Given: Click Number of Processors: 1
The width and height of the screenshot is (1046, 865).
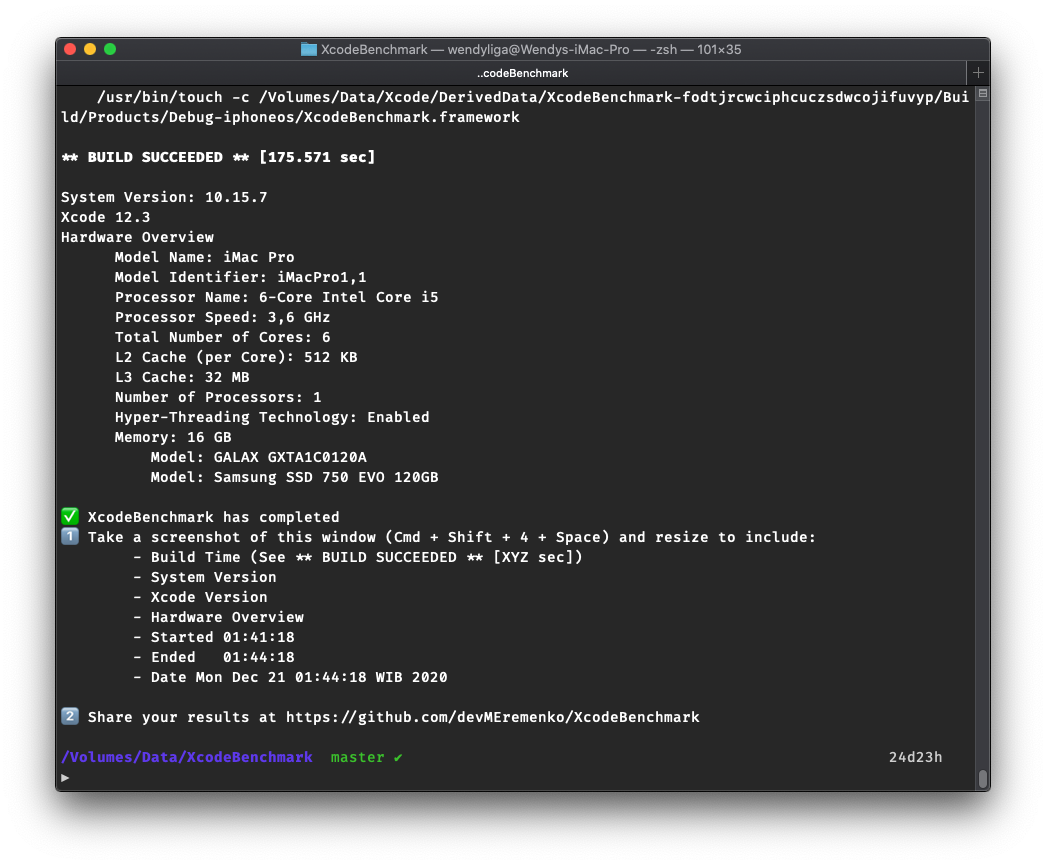Looking at the screenshot, I should [x=218, y=397].
